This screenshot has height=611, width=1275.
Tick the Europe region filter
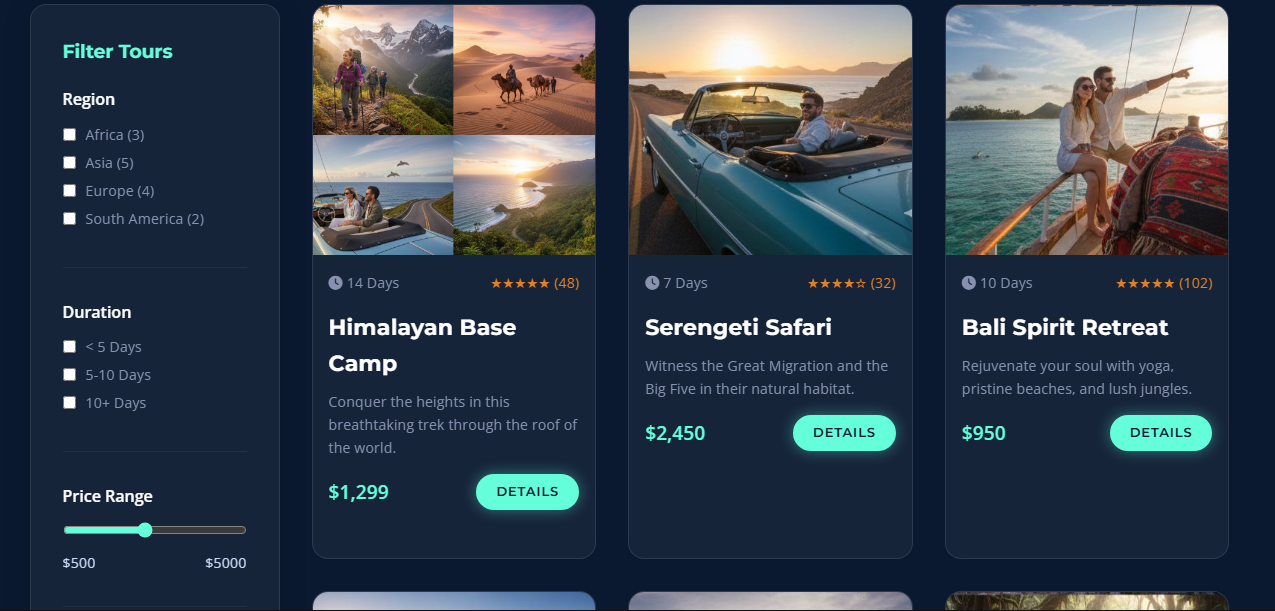(x=70, y=190)
